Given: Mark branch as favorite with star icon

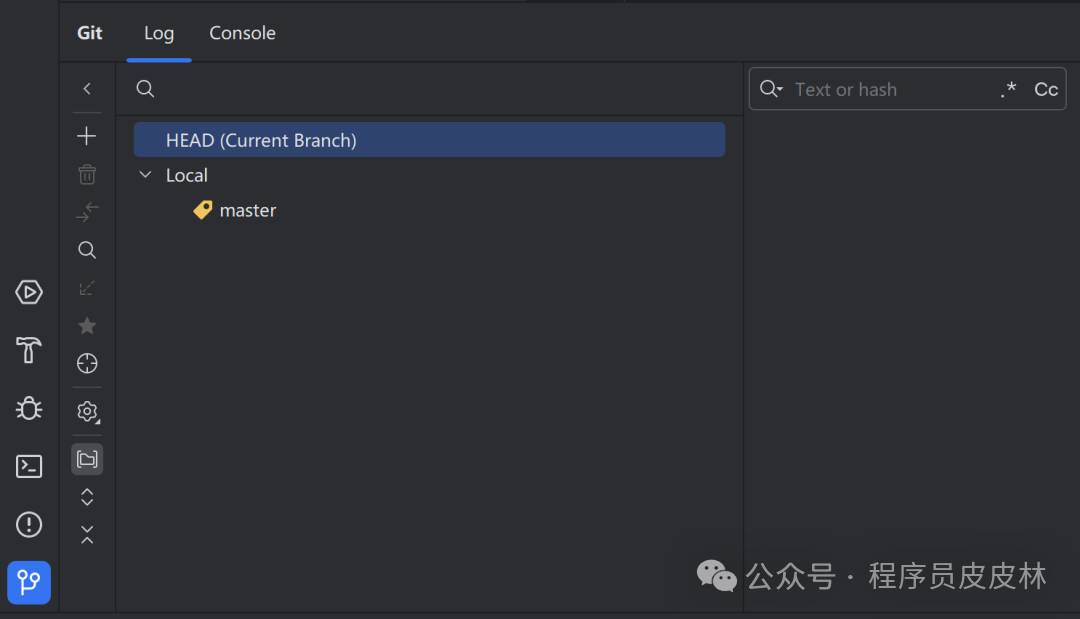Looking at the screenshot, I should click(87, 326).
